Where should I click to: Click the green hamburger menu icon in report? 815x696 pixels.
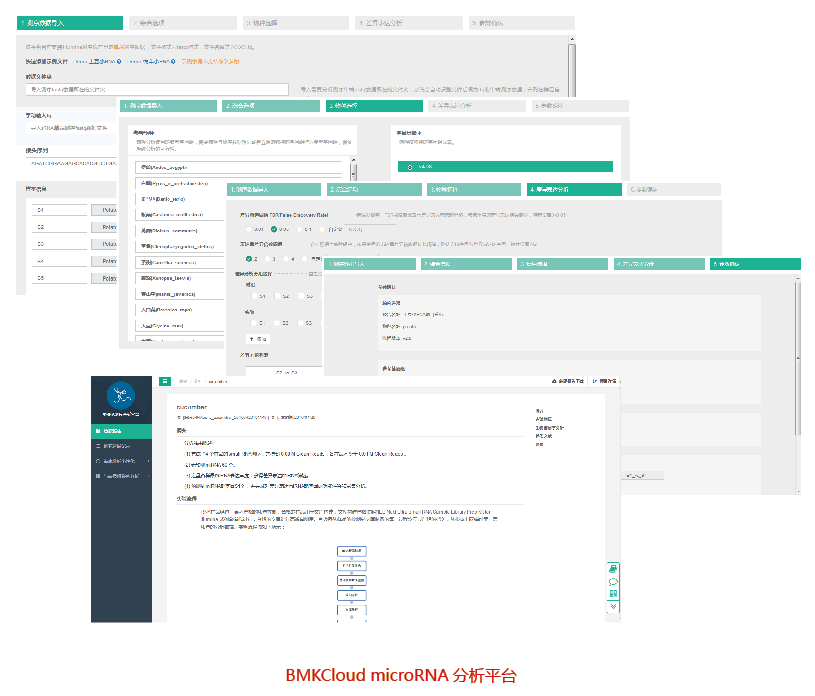coord(162,381)
